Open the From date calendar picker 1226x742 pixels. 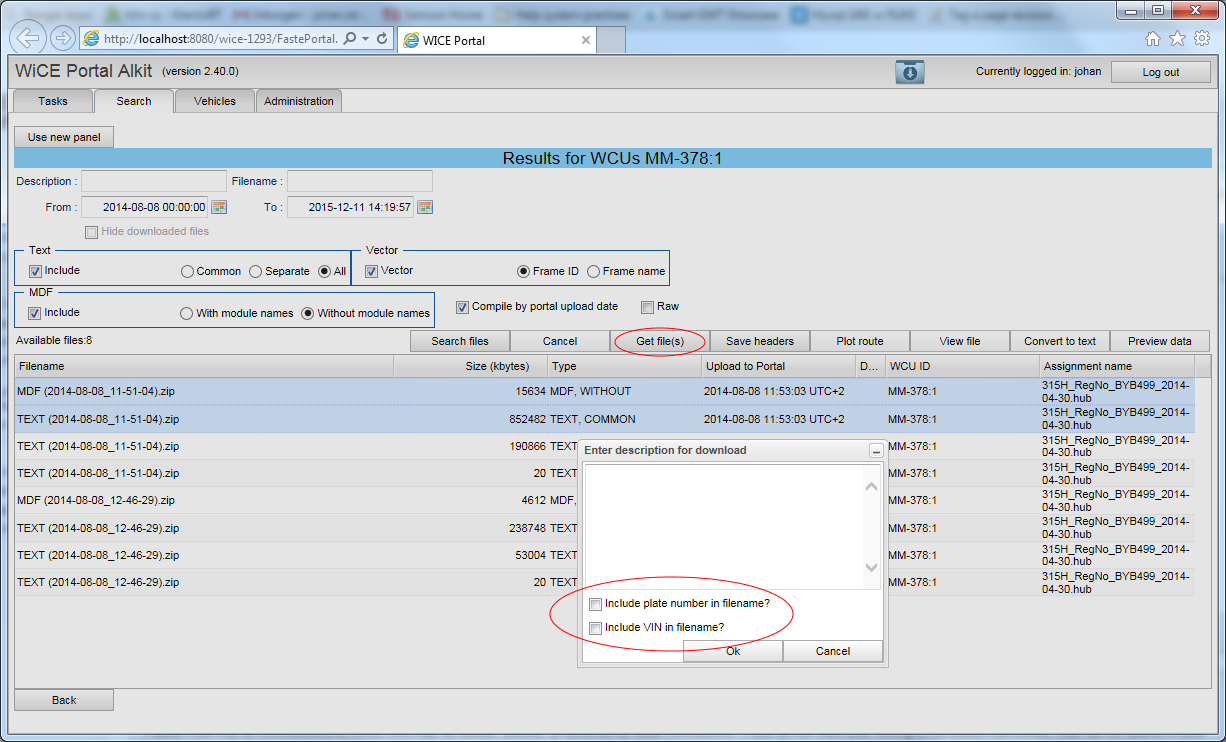coord(219,207)
